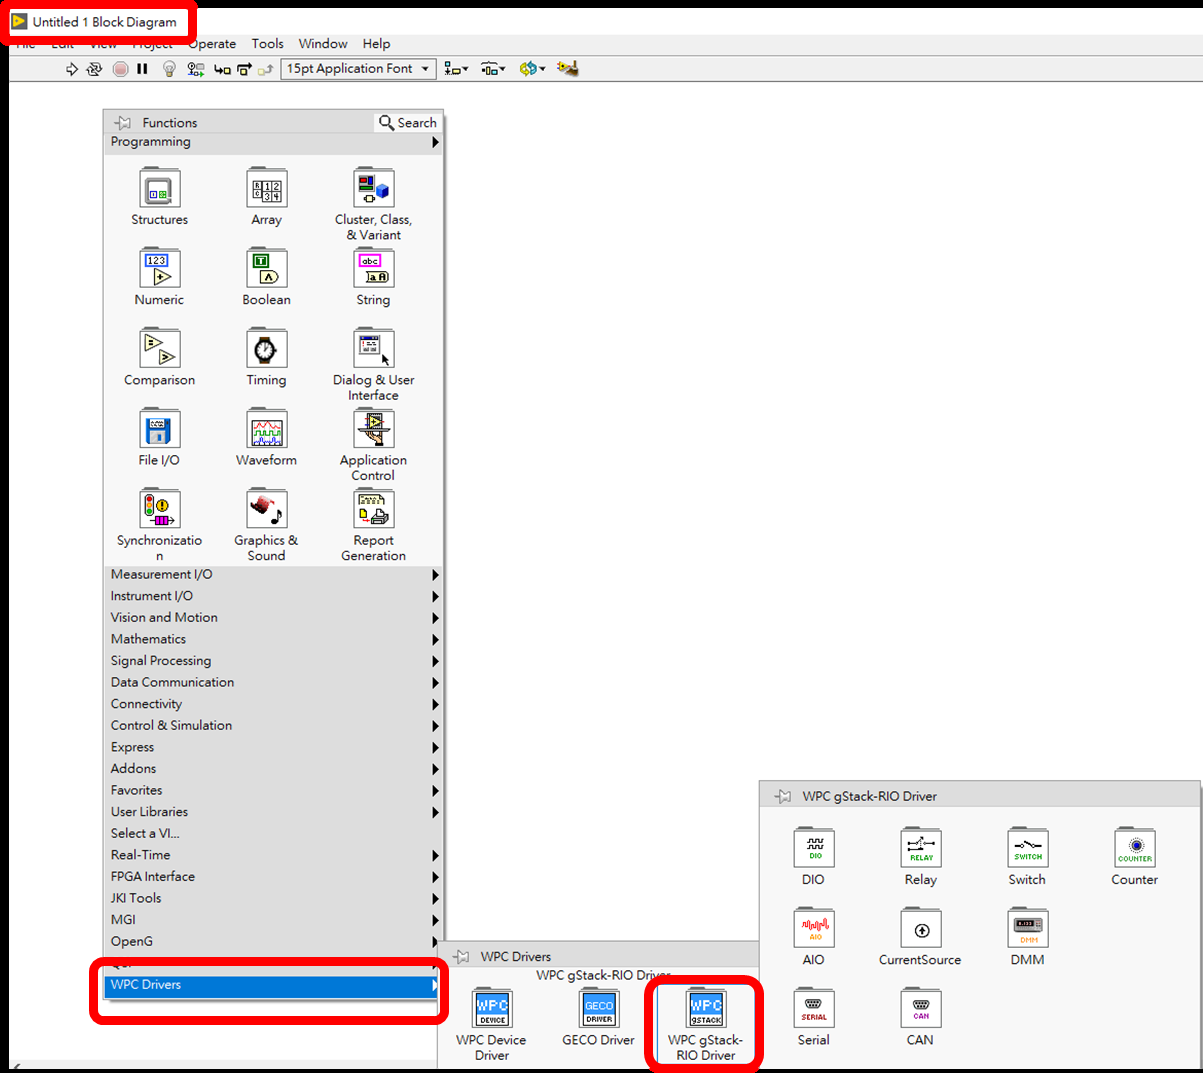1203x1073 pixels.
Task: Open the Align Objects dropdown
Action: click(452, 68)
